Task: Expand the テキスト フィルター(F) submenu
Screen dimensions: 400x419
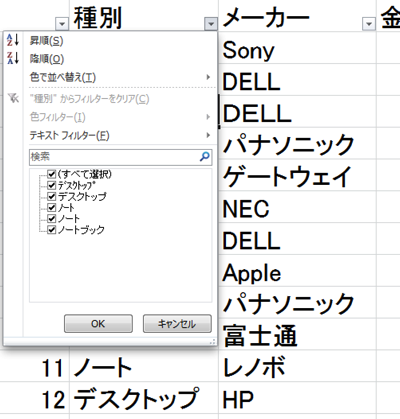Action: [120, 135]
